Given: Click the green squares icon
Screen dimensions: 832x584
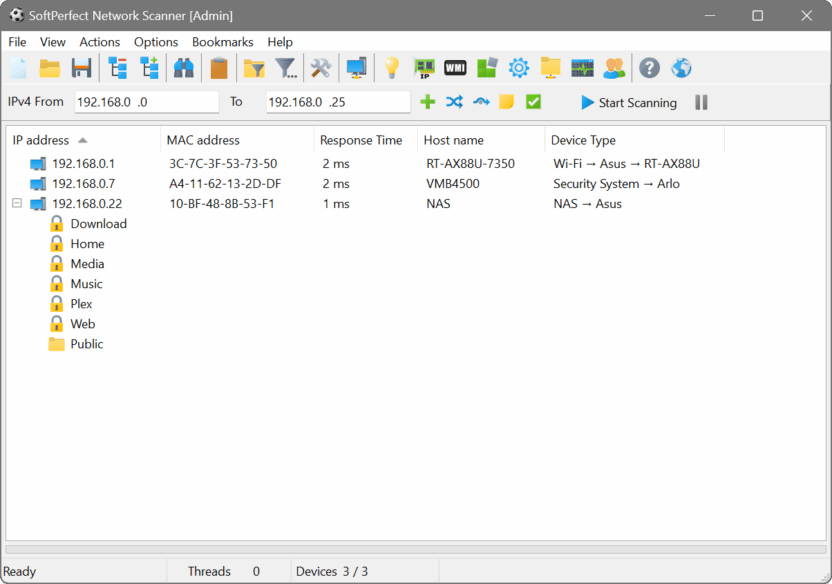Looking at the screenshot, I should pyautogui.click(x=487, y=68).
